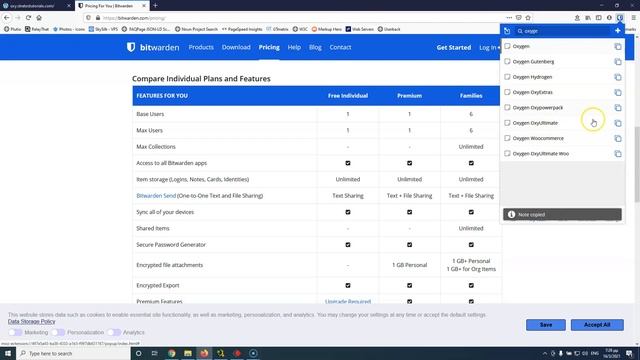Open the Data Storage Policy link

tap(31, 322)
